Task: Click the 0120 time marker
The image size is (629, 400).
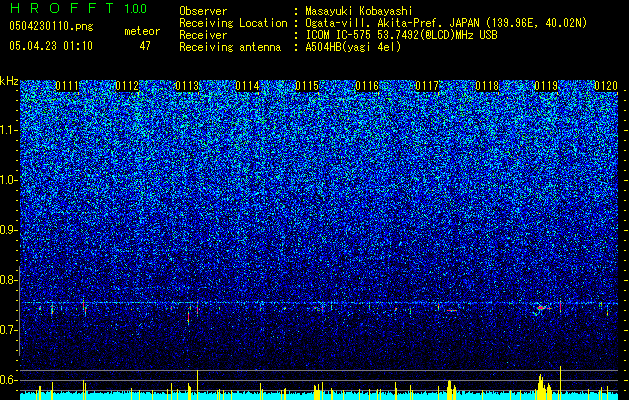Action: click(x=606, y=86)
